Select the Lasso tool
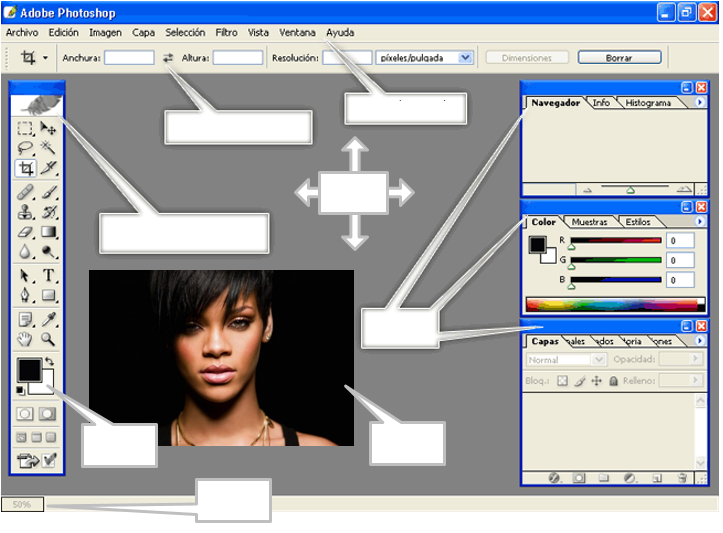Screen dimensions: 723x533 [x=25, y=148]
